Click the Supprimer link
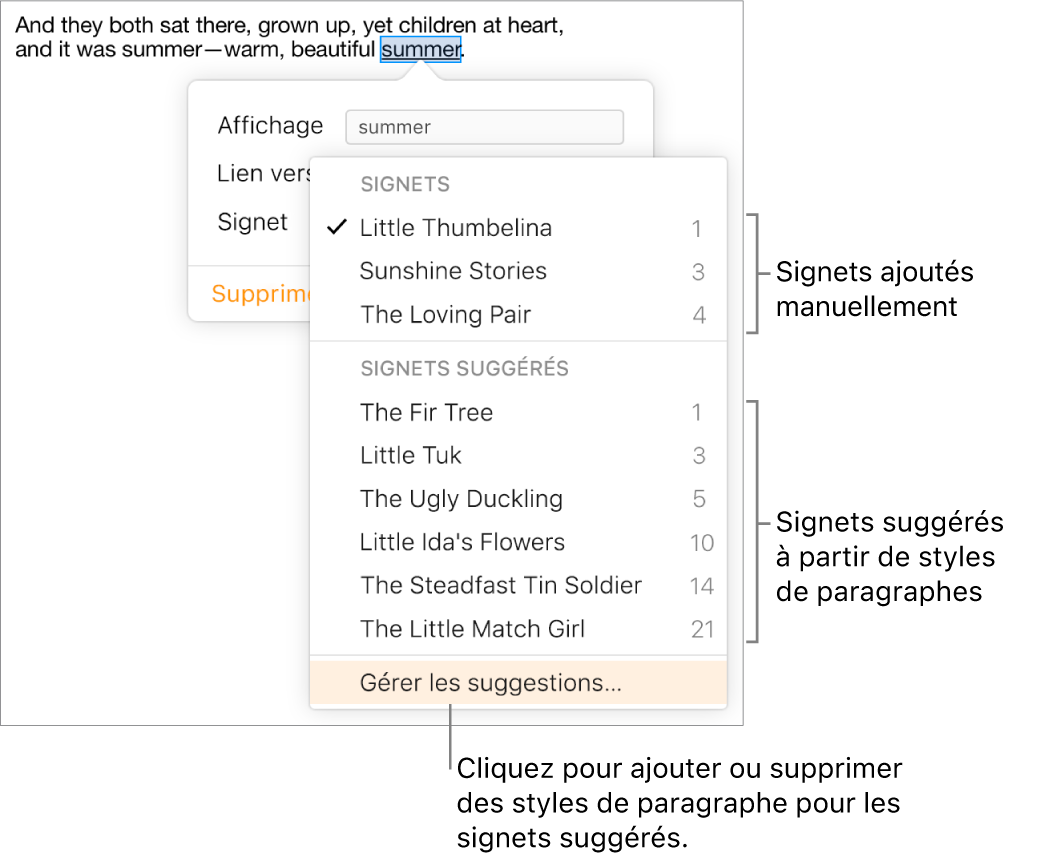 [x=262, y=294]
